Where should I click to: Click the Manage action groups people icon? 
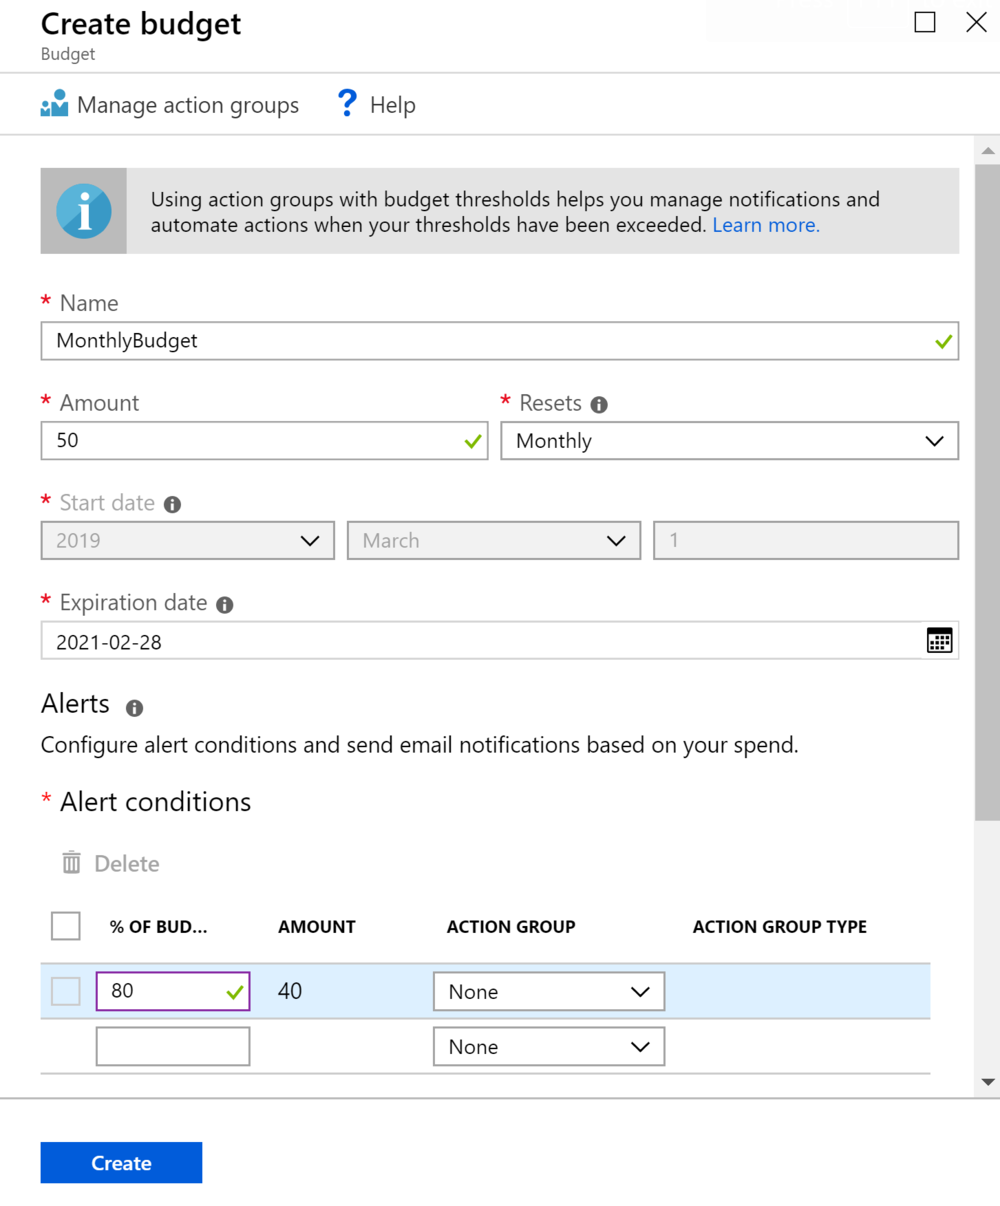pos(54,104)
